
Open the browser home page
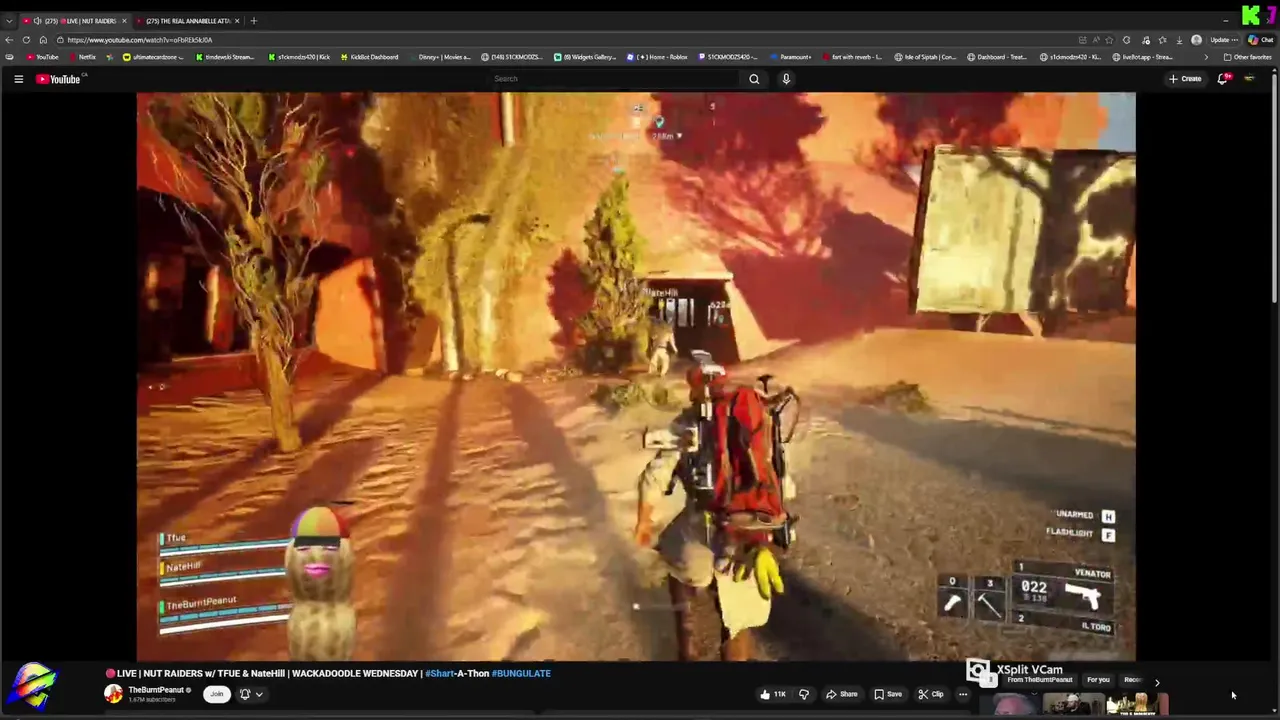pyautogui.click(x=43, y=40)
